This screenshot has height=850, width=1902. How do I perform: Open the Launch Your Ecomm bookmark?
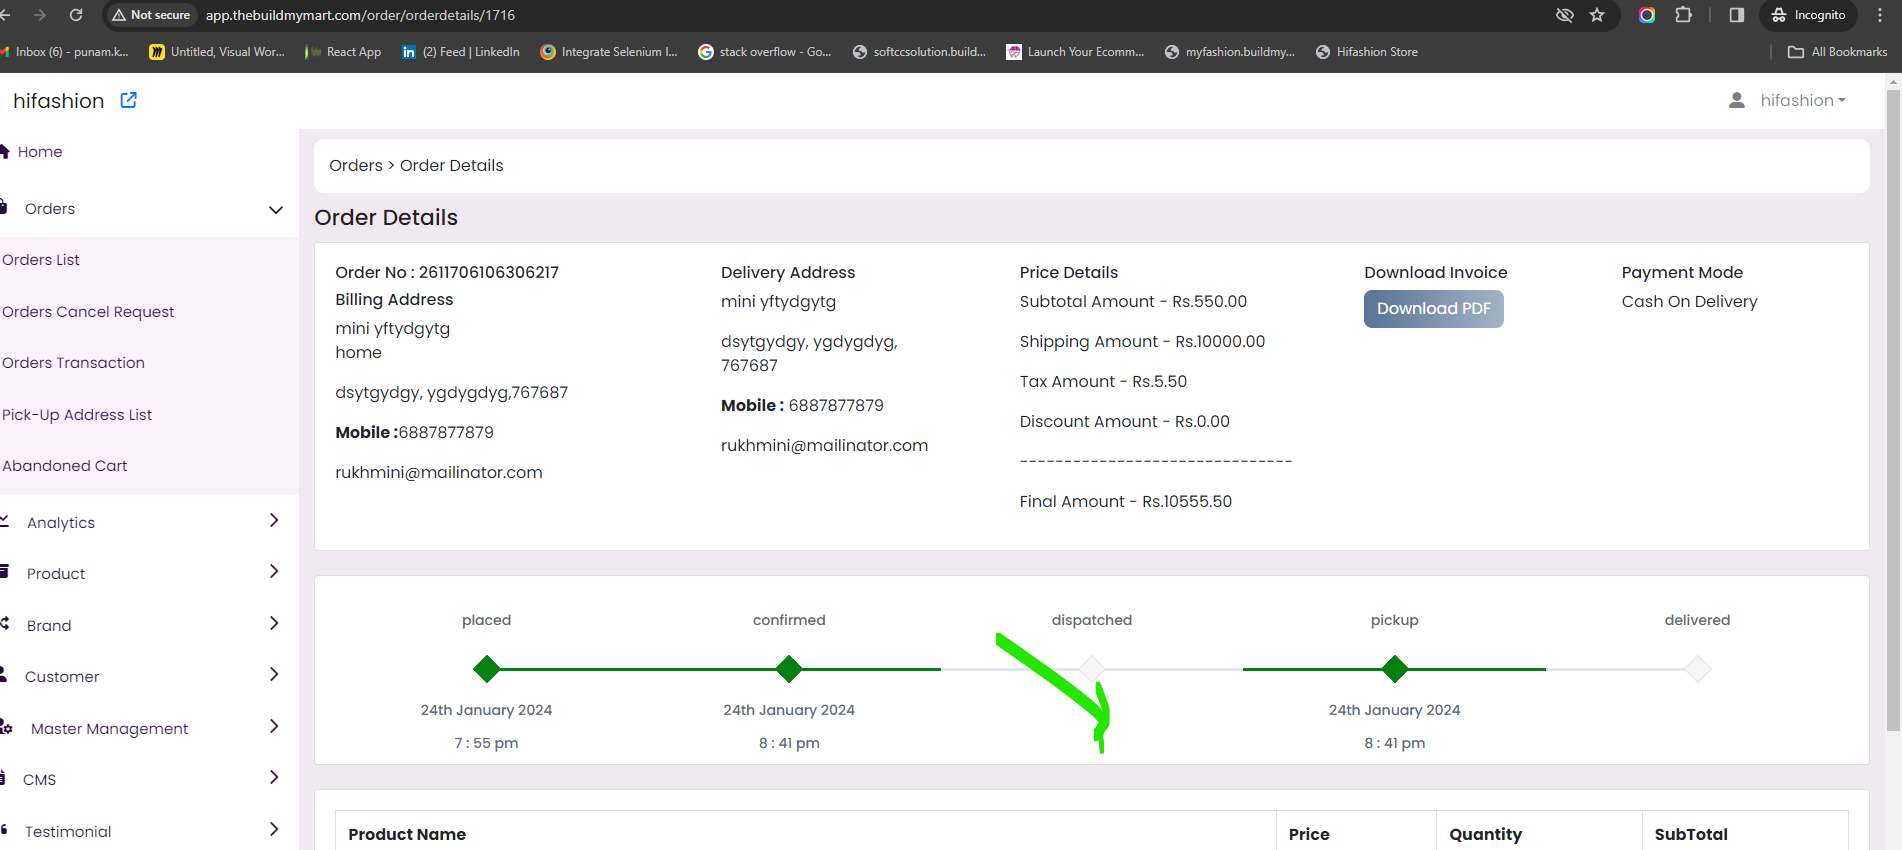tap(1075, 52)
